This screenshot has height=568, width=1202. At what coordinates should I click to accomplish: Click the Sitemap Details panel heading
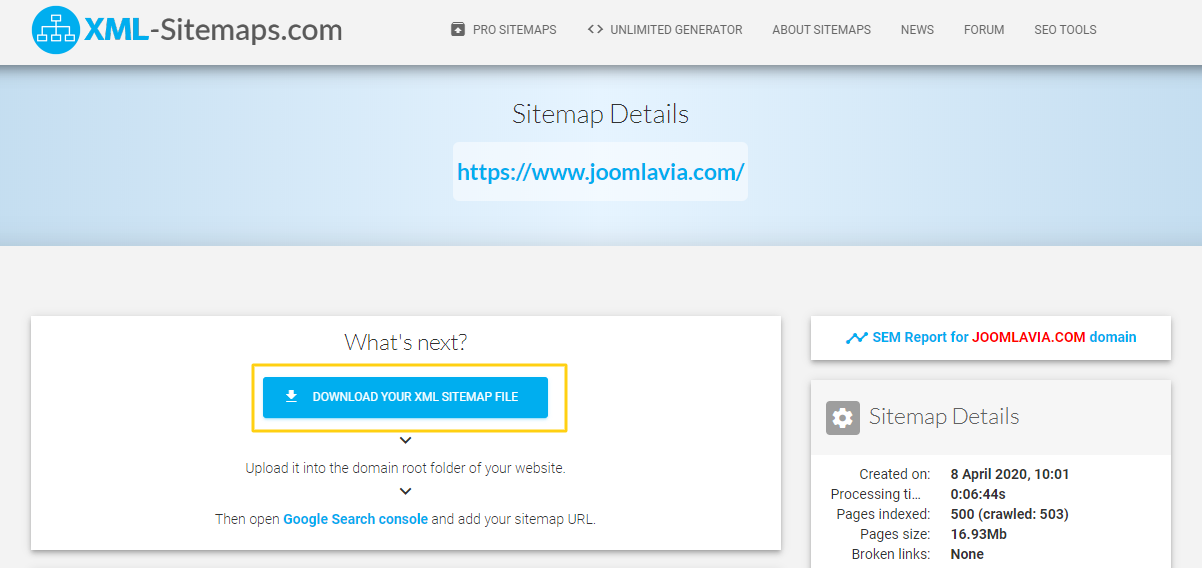pos(943,417)
